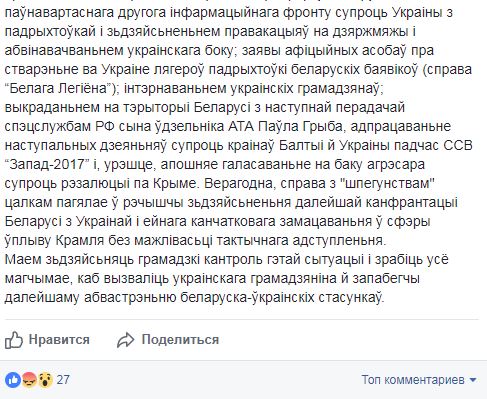
Task: Click the text "Запад-2017" in the post
Action: 47,165
